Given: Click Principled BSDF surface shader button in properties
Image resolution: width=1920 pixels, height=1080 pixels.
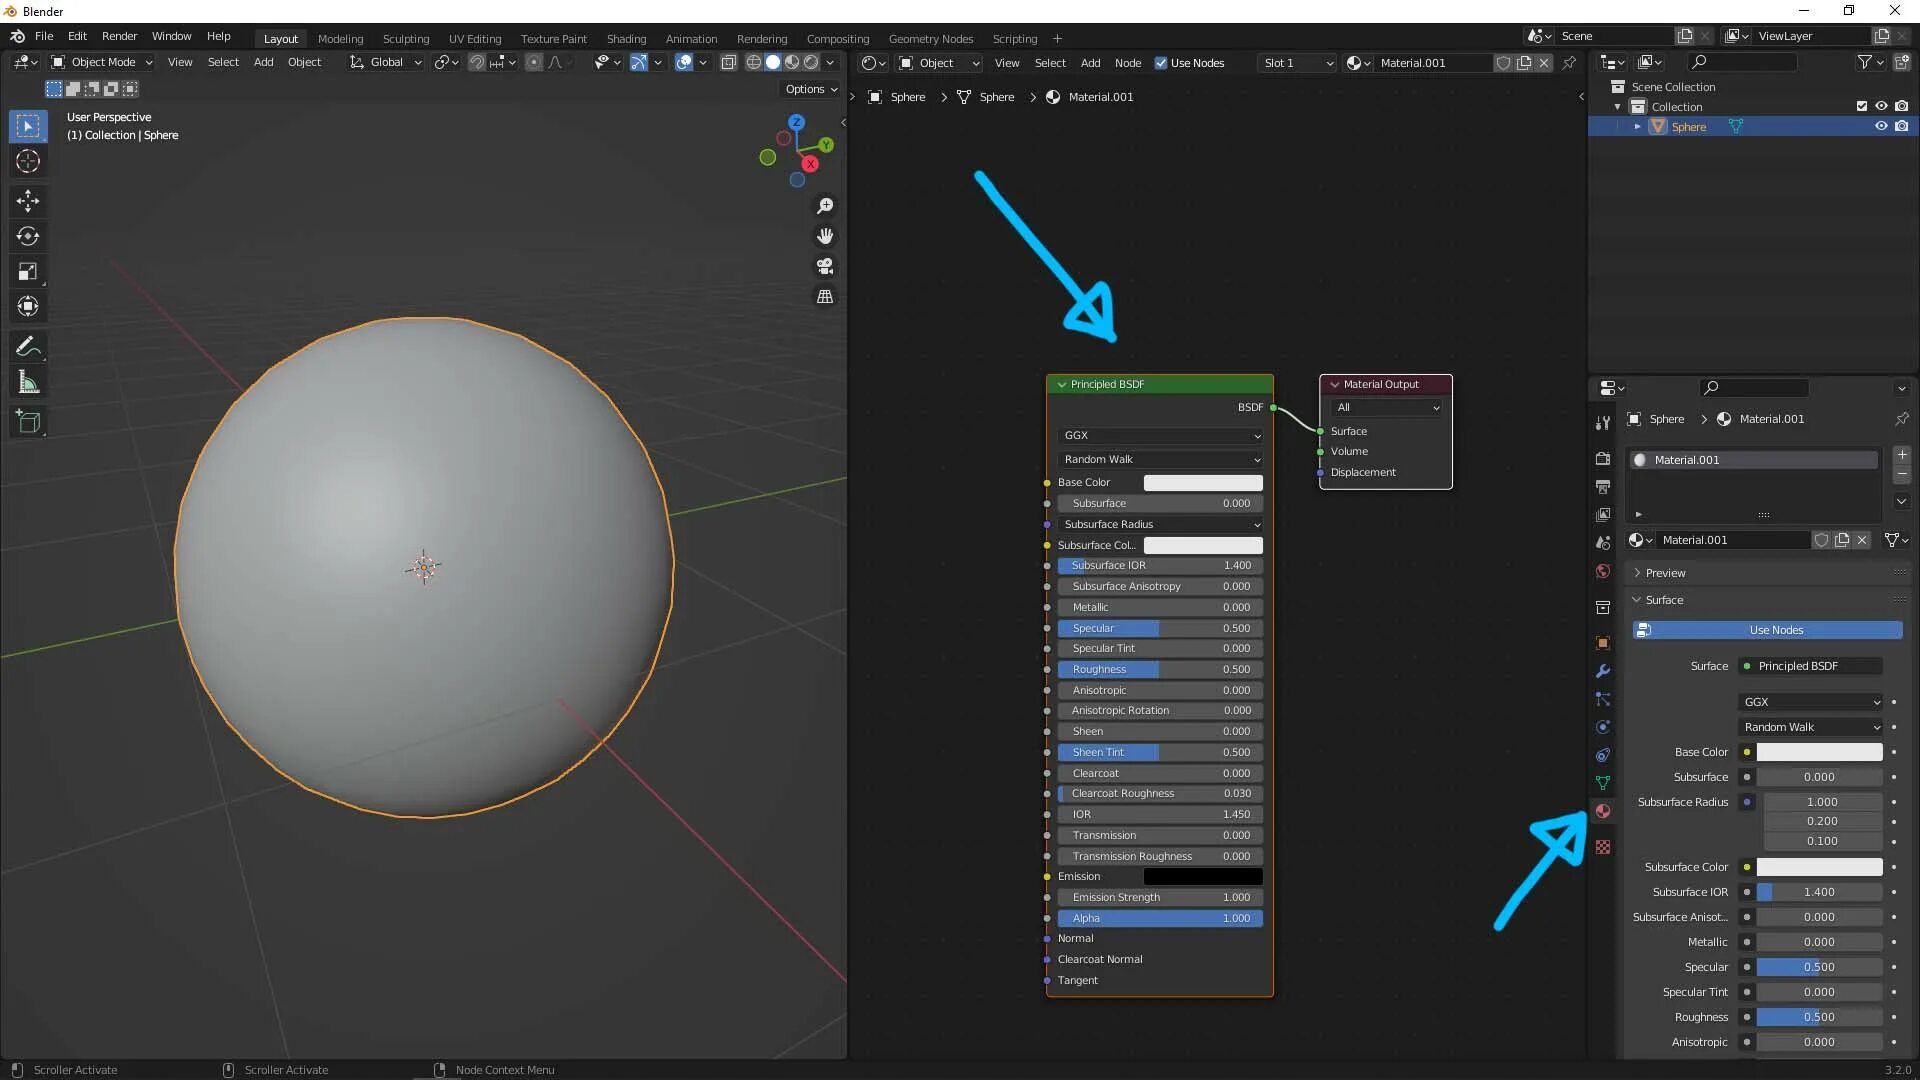Looking at the screenshot, I should [1811, 666].
